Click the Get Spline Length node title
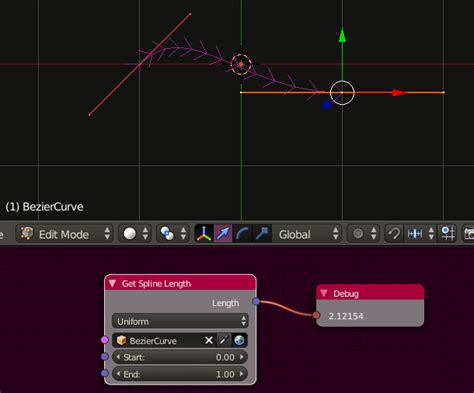Viewport: 474px width, 393px height. [156, 284]
